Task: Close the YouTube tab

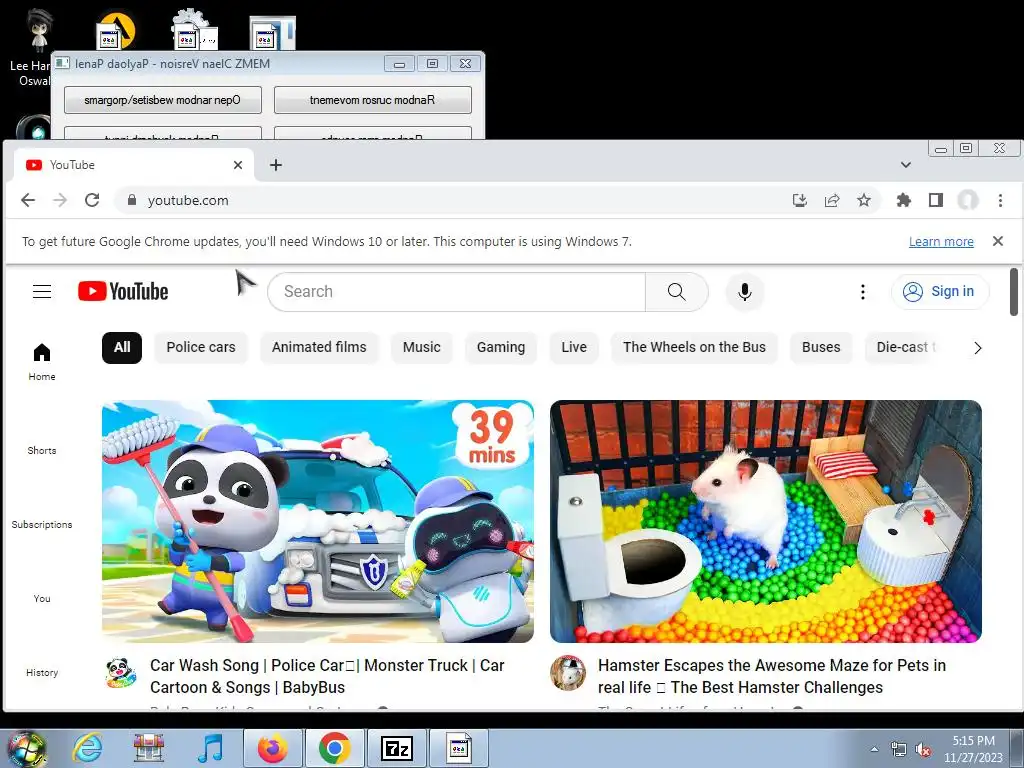Action: pyautogui.click(x=238, y=165)
